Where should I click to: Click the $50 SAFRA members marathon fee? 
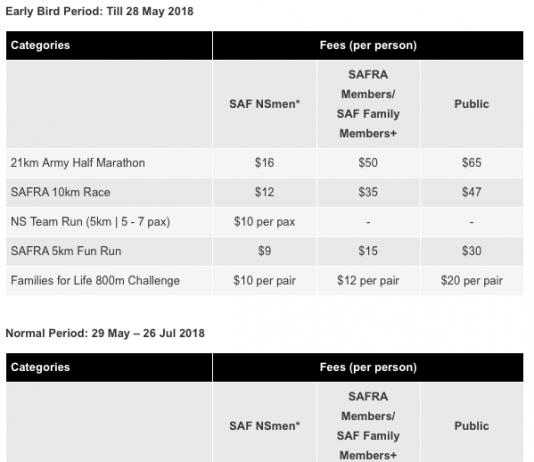click(x=368, y=163)
